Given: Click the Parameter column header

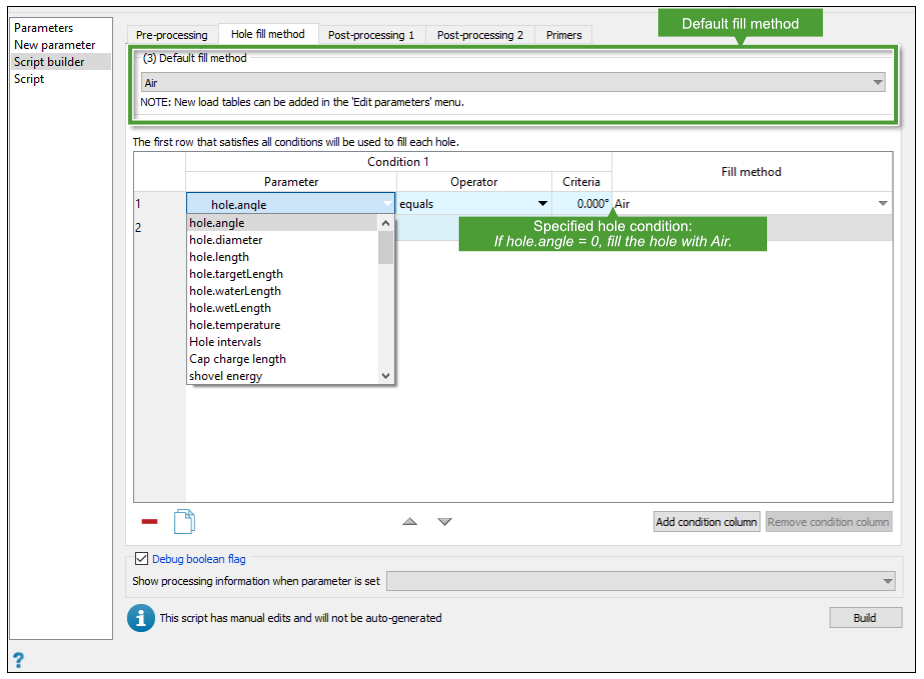Looking at the screenshot, I should click(291, 182).
